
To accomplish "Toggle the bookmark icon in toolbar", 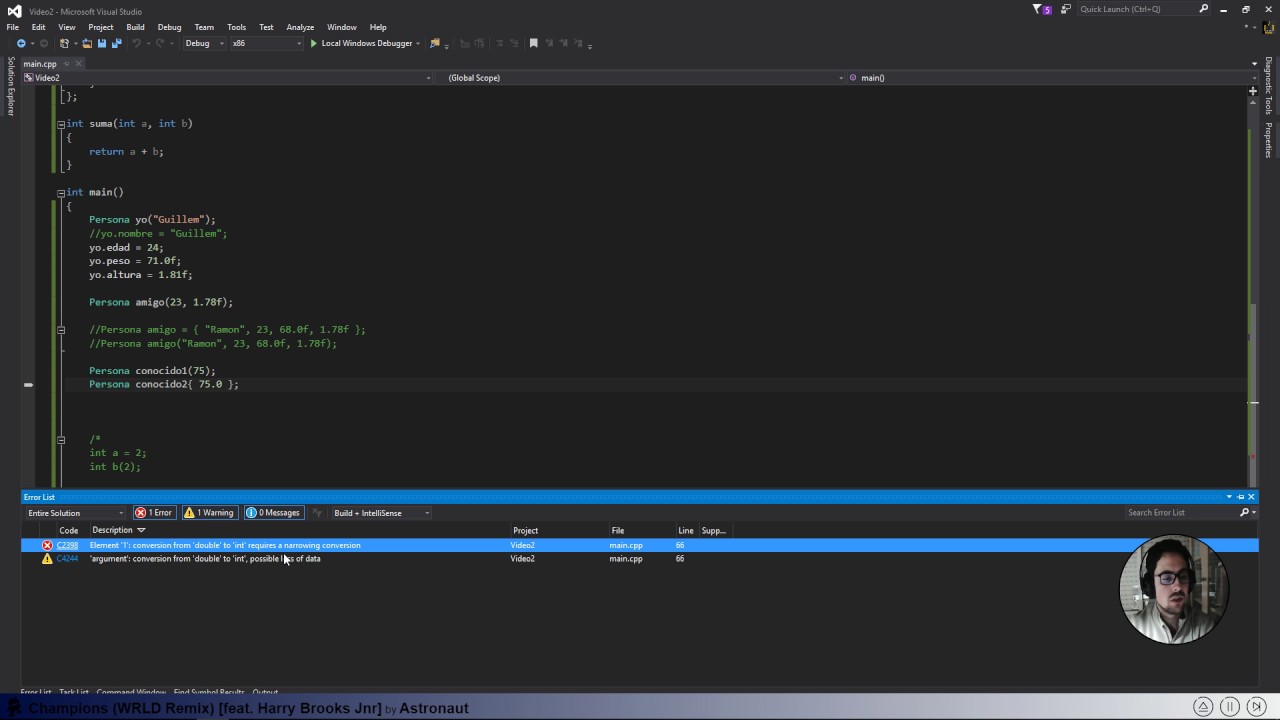I will [534, 43].
